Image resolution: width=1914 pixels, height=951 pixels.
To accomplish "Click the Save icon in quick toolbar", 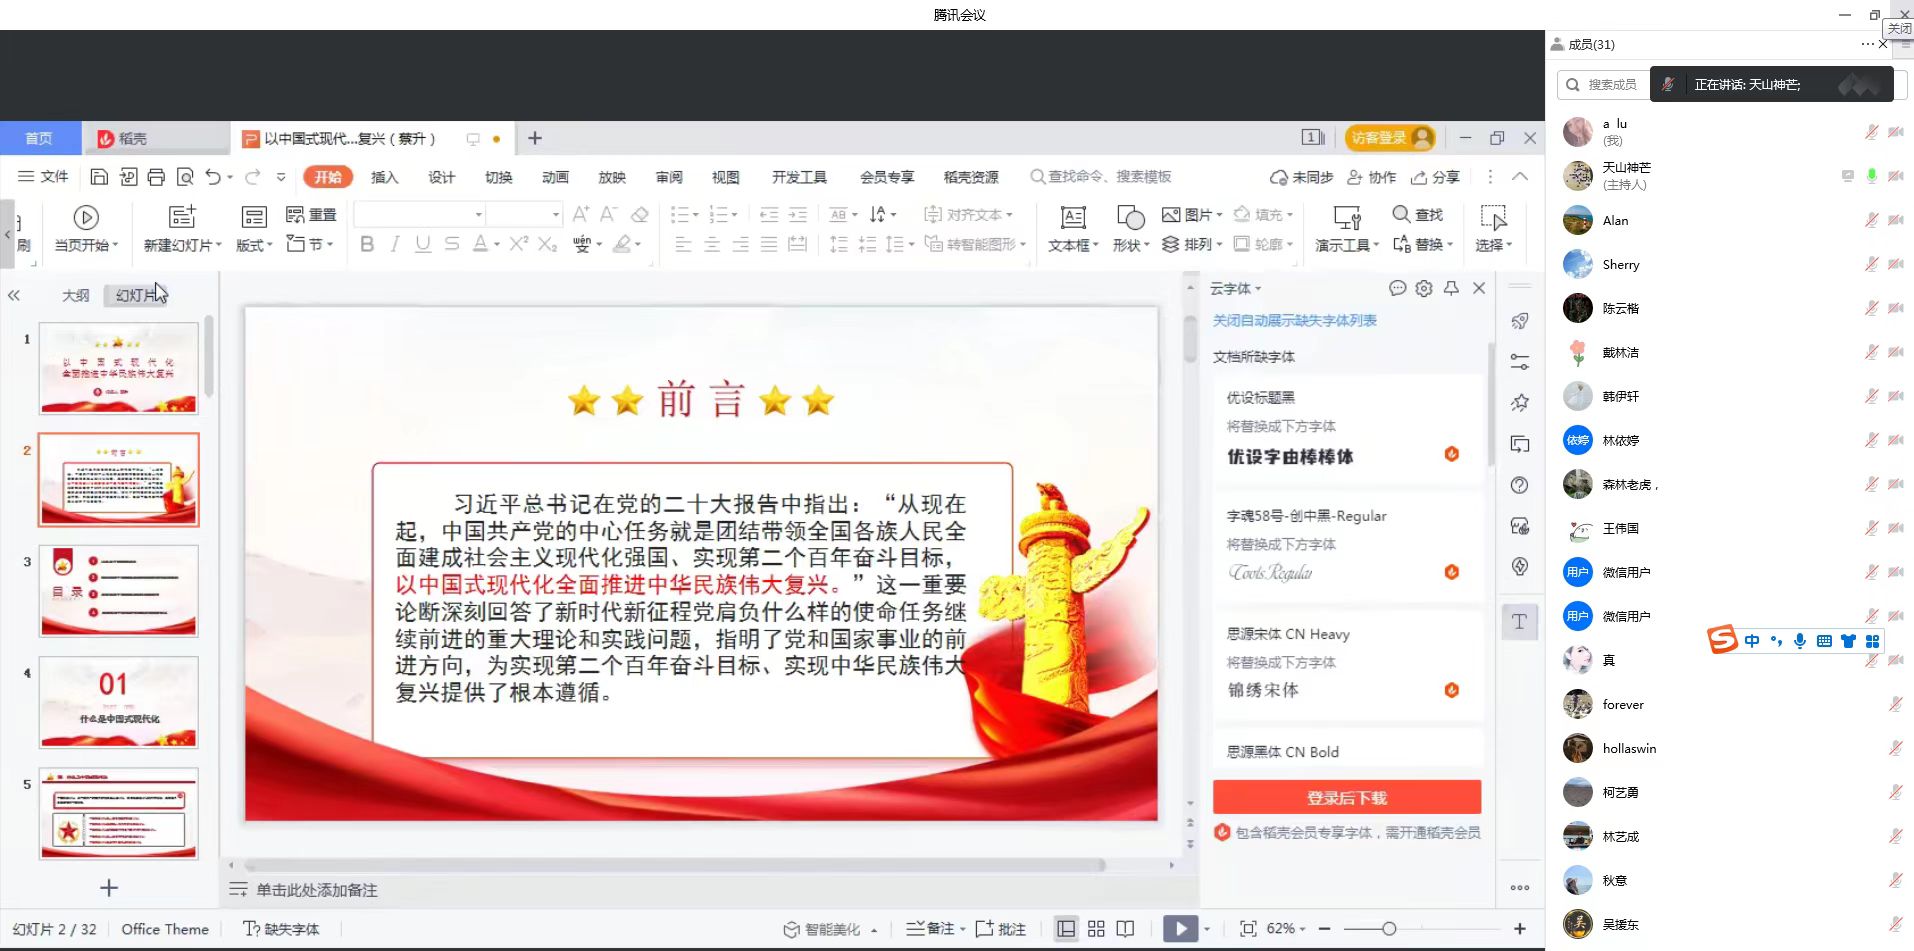I will point(99,177).
